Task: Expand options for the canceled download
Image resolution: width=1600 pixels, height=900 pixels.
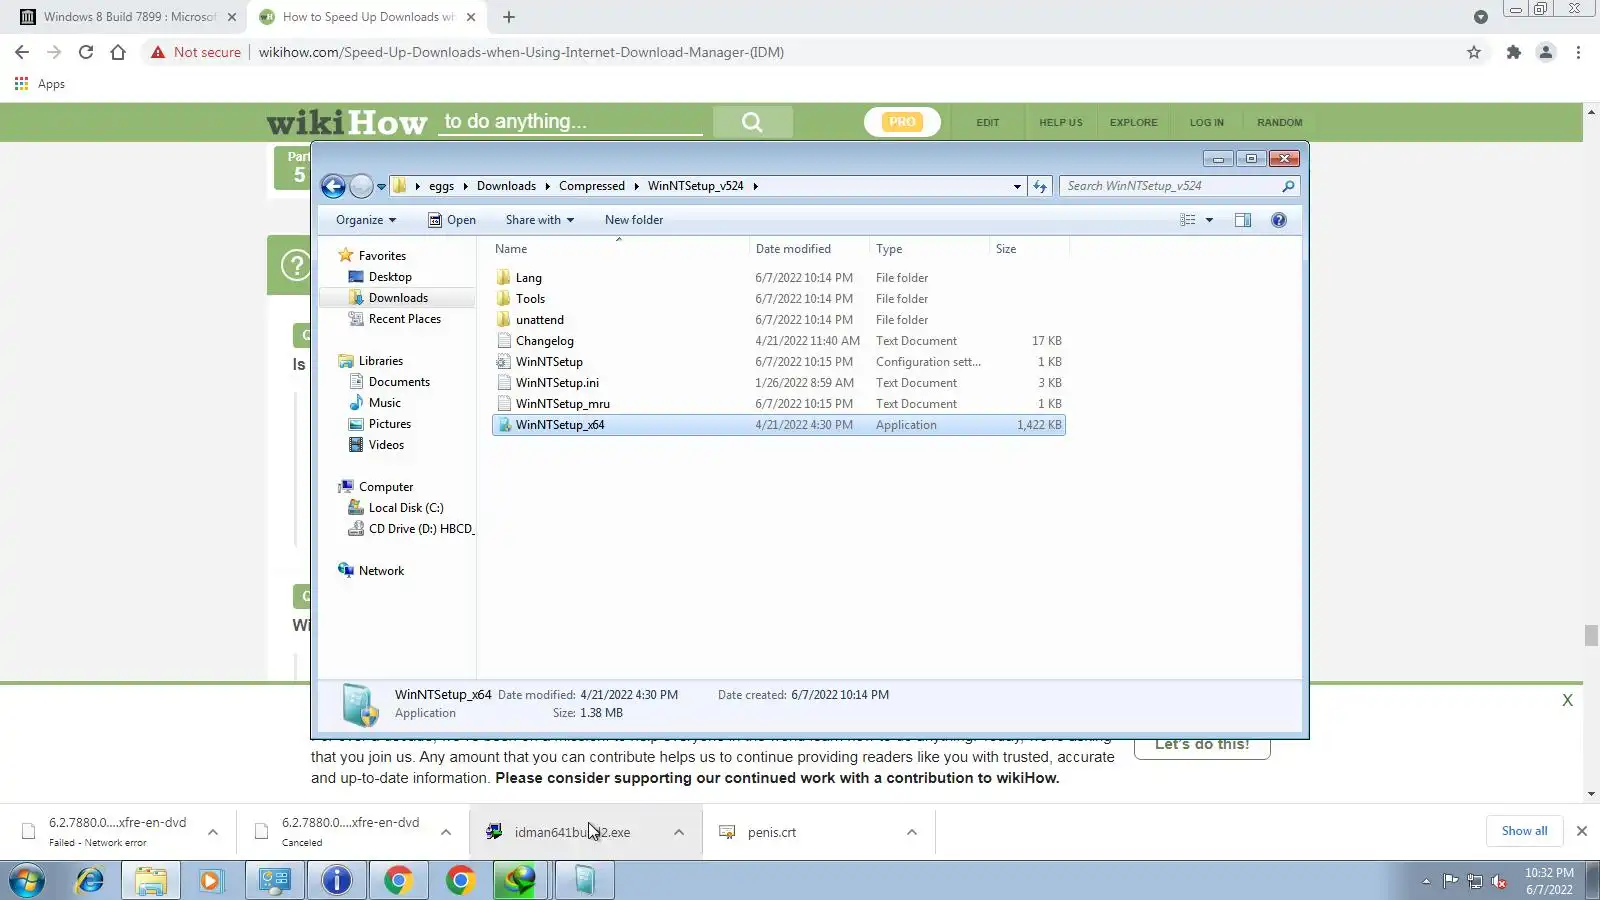Action: (446, 832)
